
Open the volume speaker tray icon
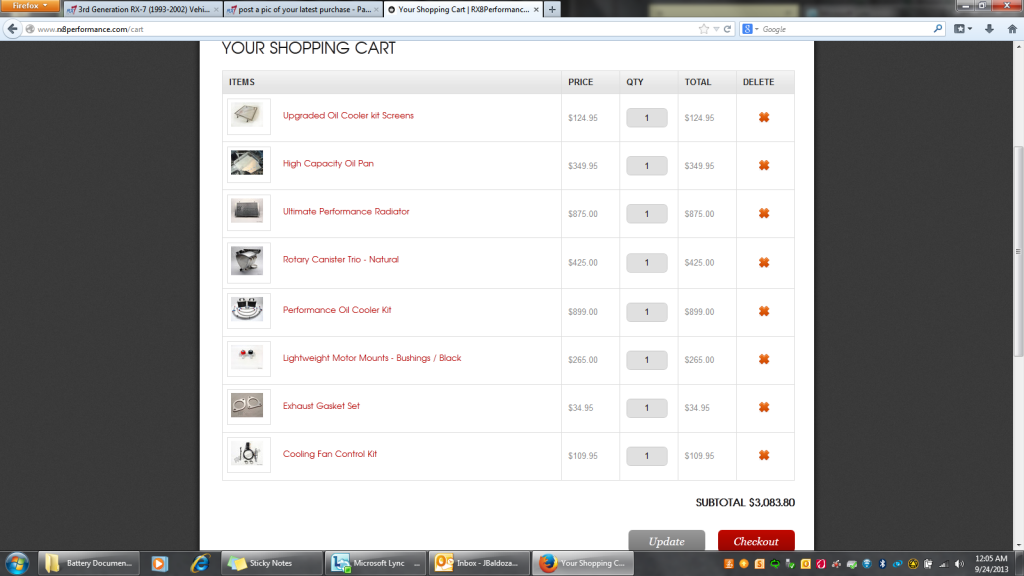pos(959,564)
